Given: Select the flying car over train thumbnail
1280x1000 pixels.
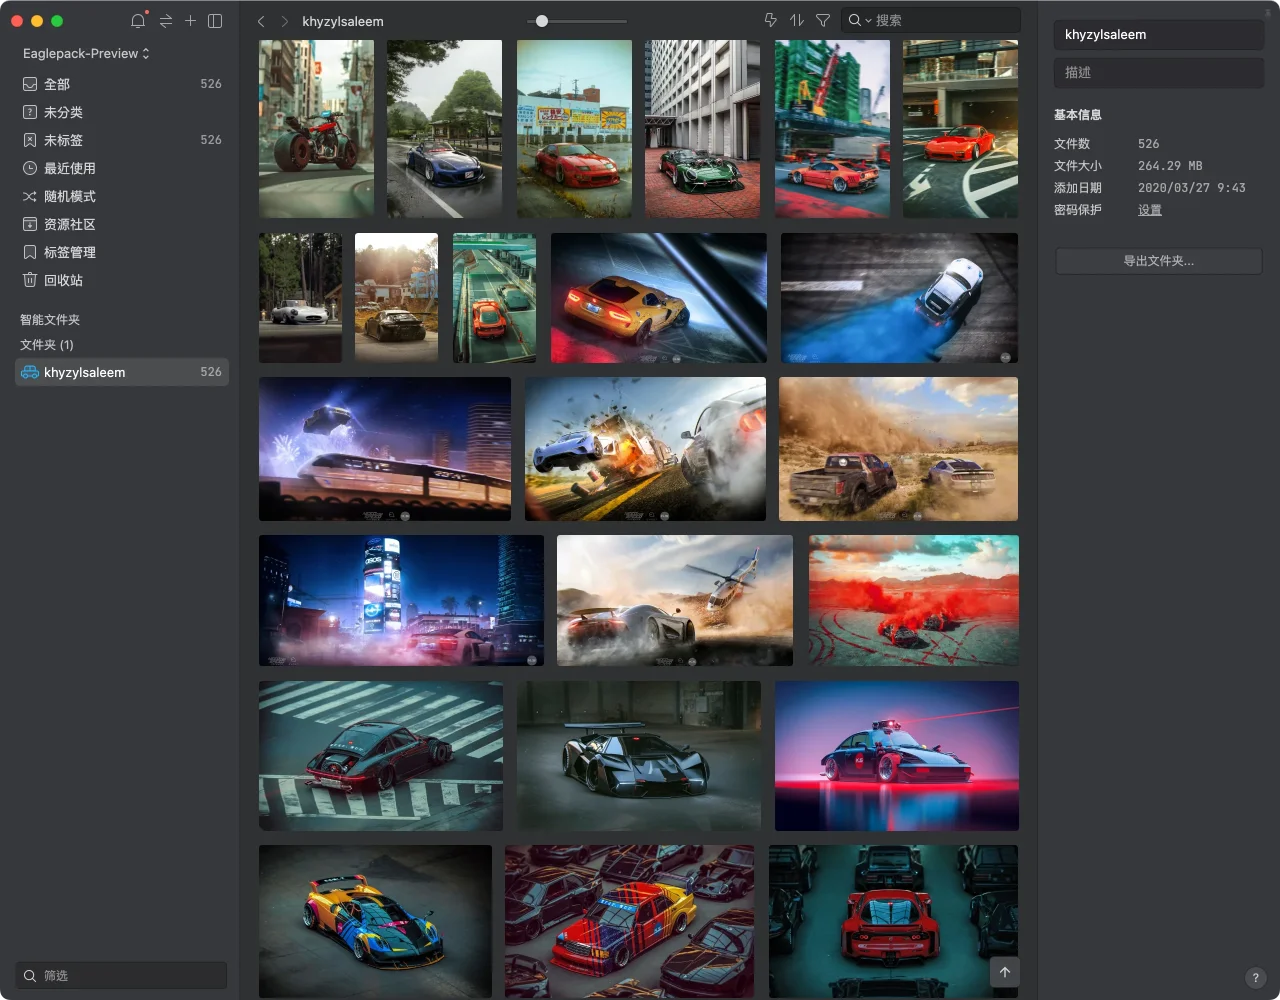Looking at the screenshot, I should (385, 449).
